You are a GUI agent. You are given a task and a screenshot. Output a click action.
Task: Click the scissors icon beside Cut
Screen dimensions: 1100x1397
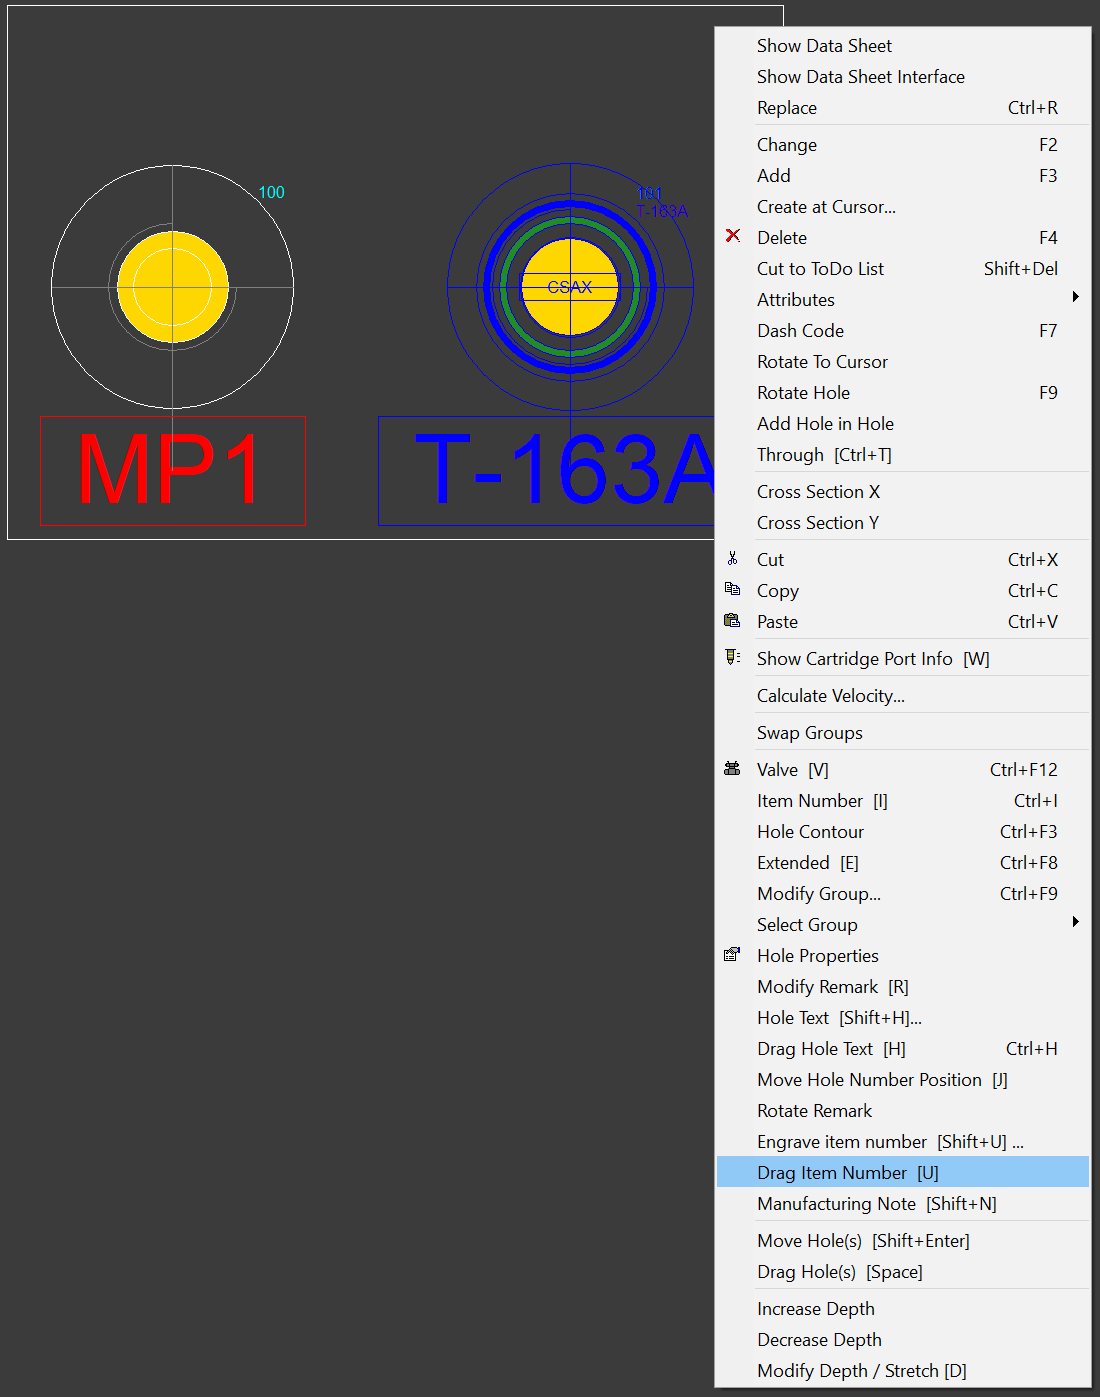tap(732, 559)
